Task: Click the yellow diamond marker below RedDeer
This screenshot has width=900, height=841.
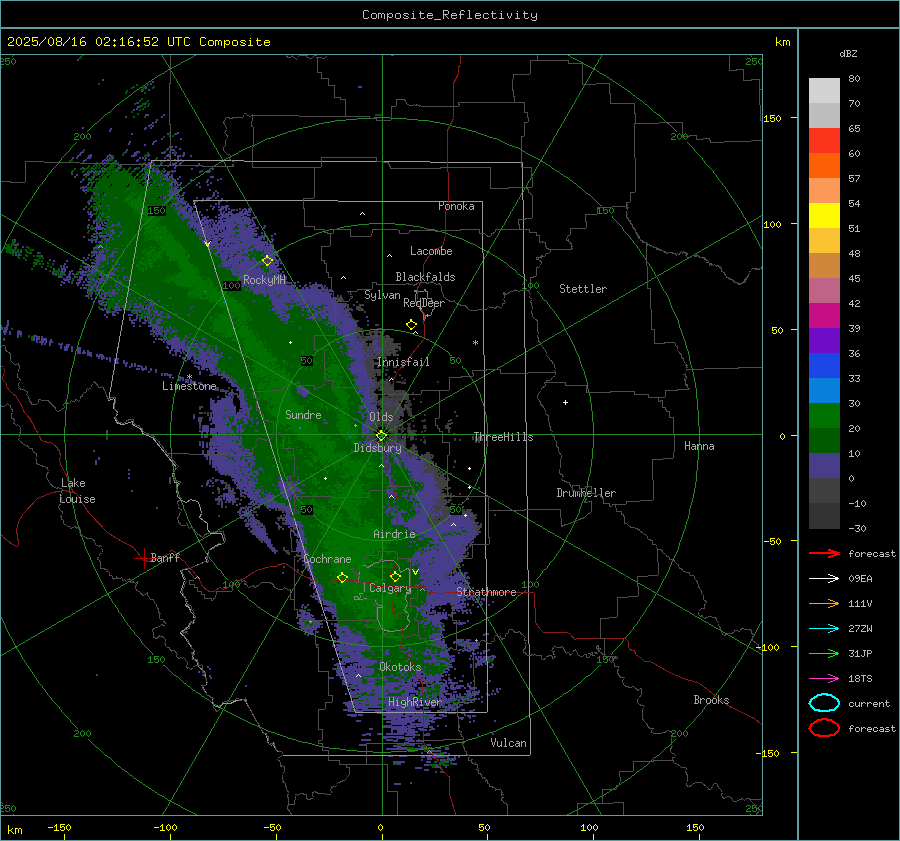Action: point(411,325)
